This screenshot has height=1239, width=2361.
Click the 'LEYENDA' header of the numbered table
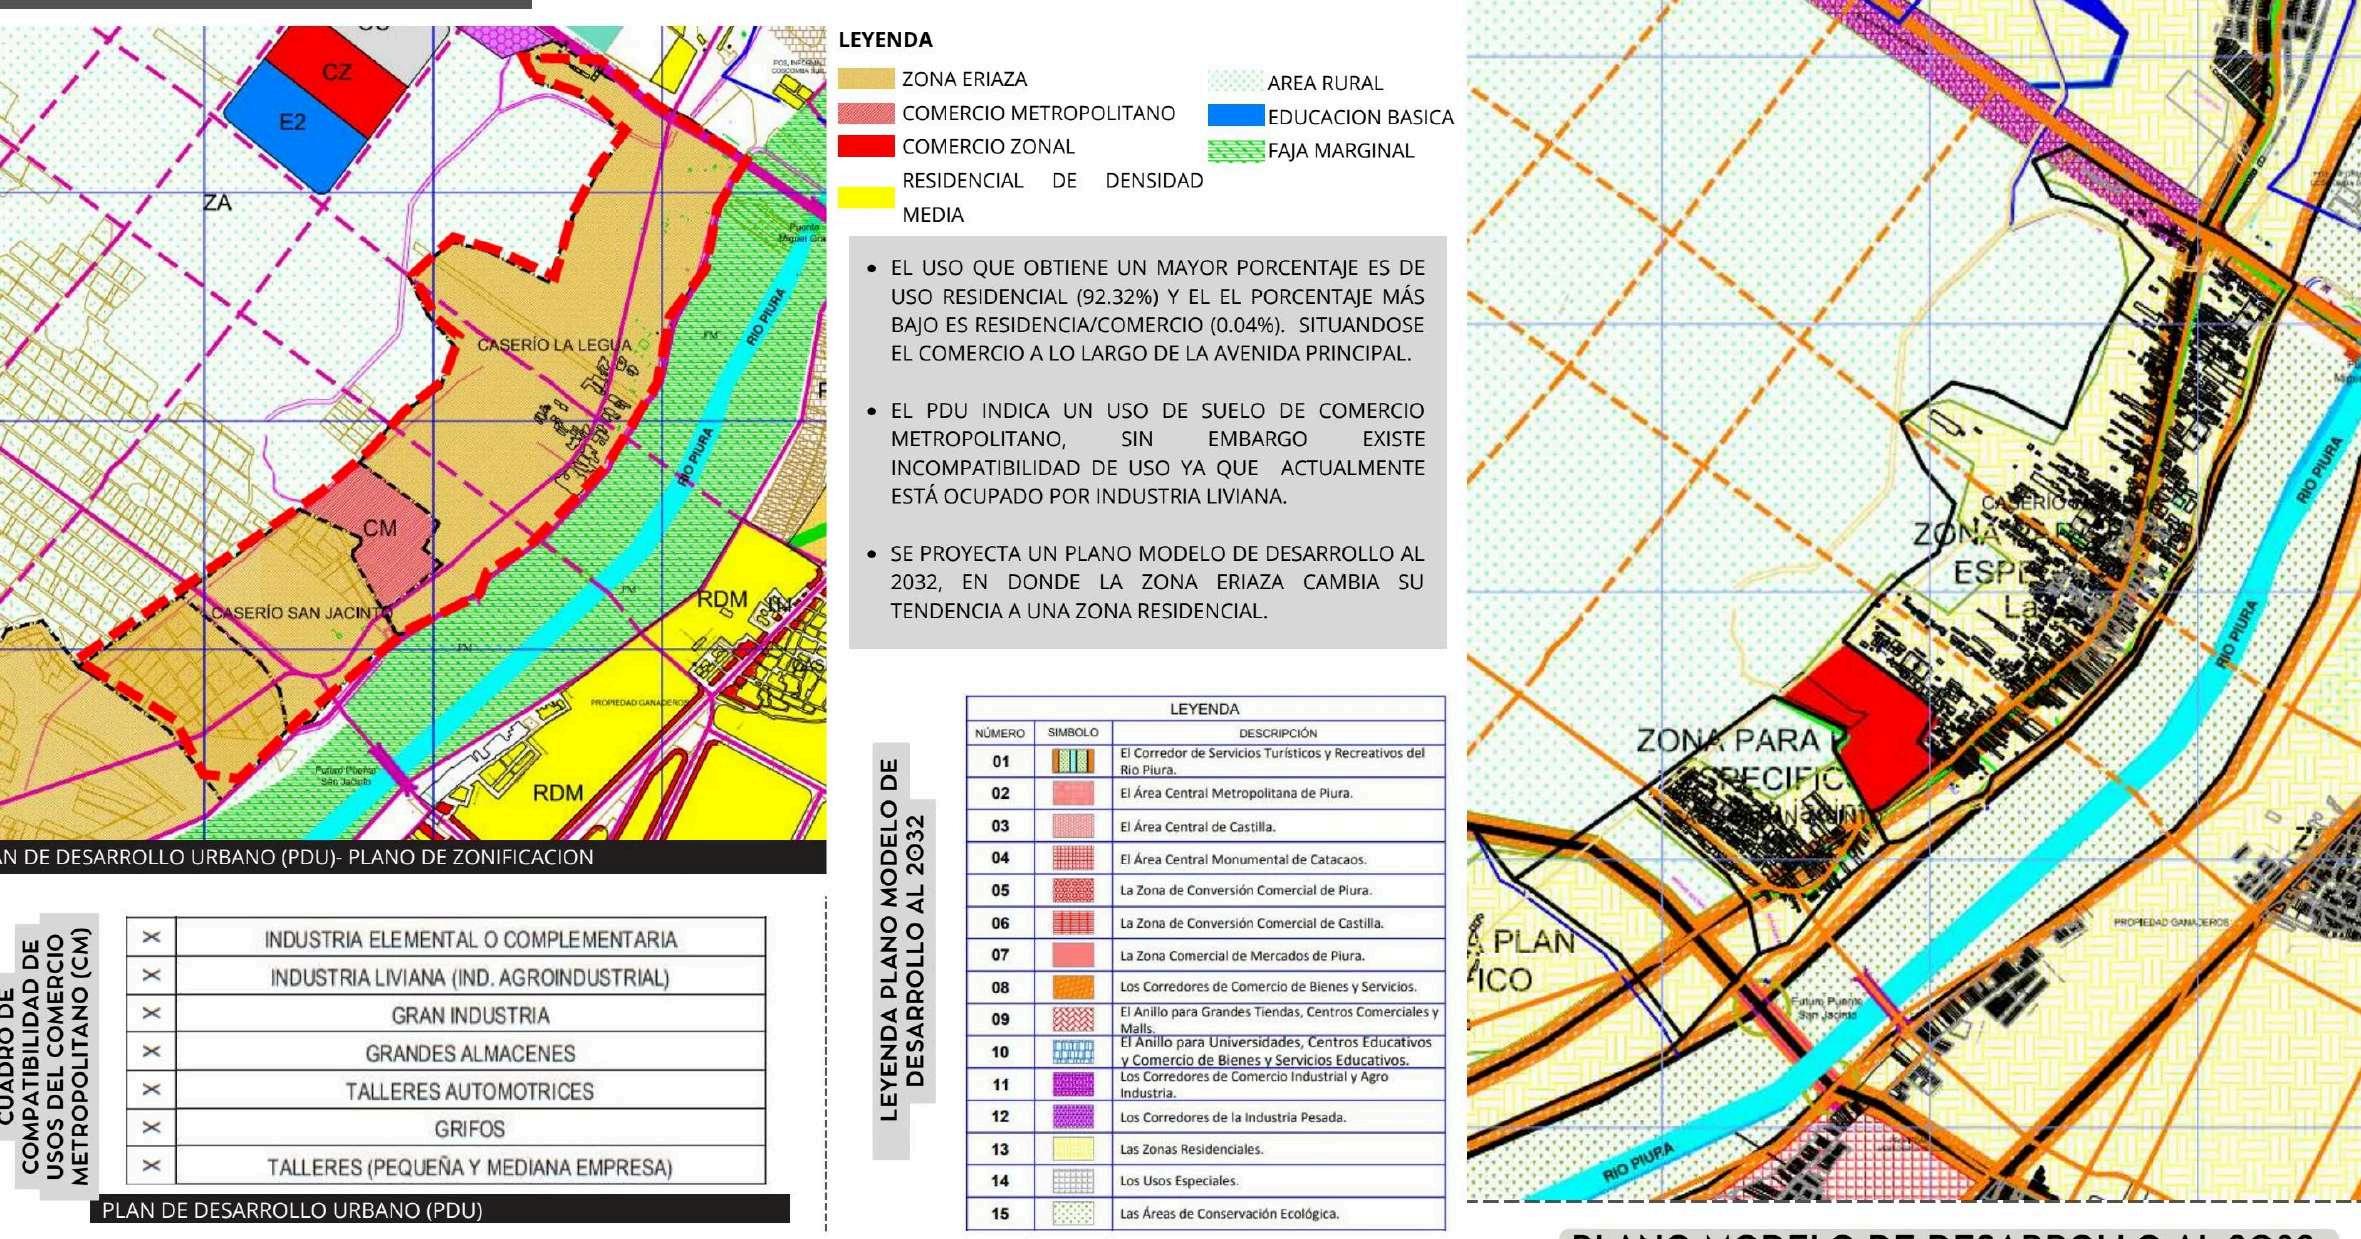point(1205,709)
